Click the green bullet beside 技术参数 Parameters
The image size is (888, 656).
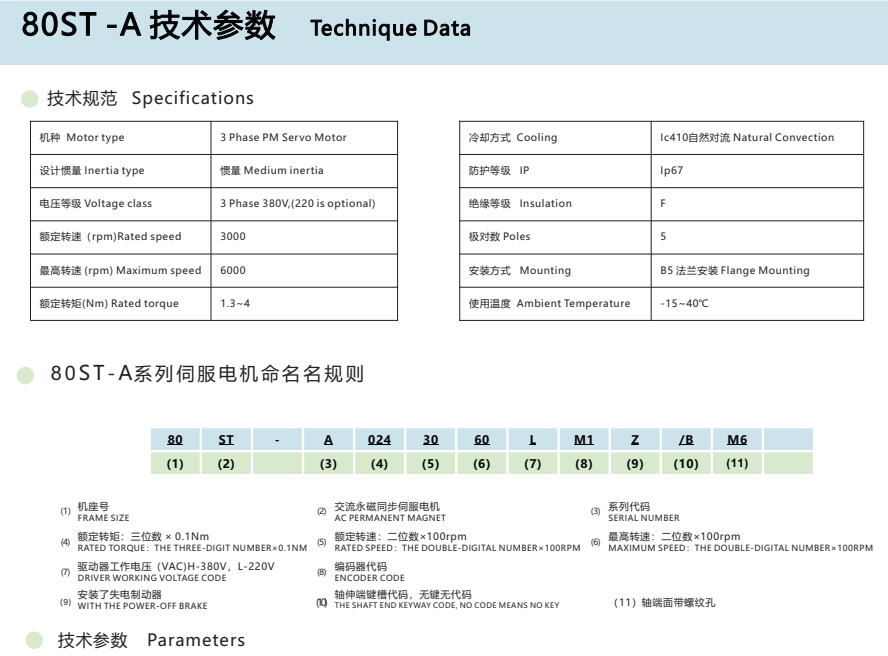coord(34,640)
